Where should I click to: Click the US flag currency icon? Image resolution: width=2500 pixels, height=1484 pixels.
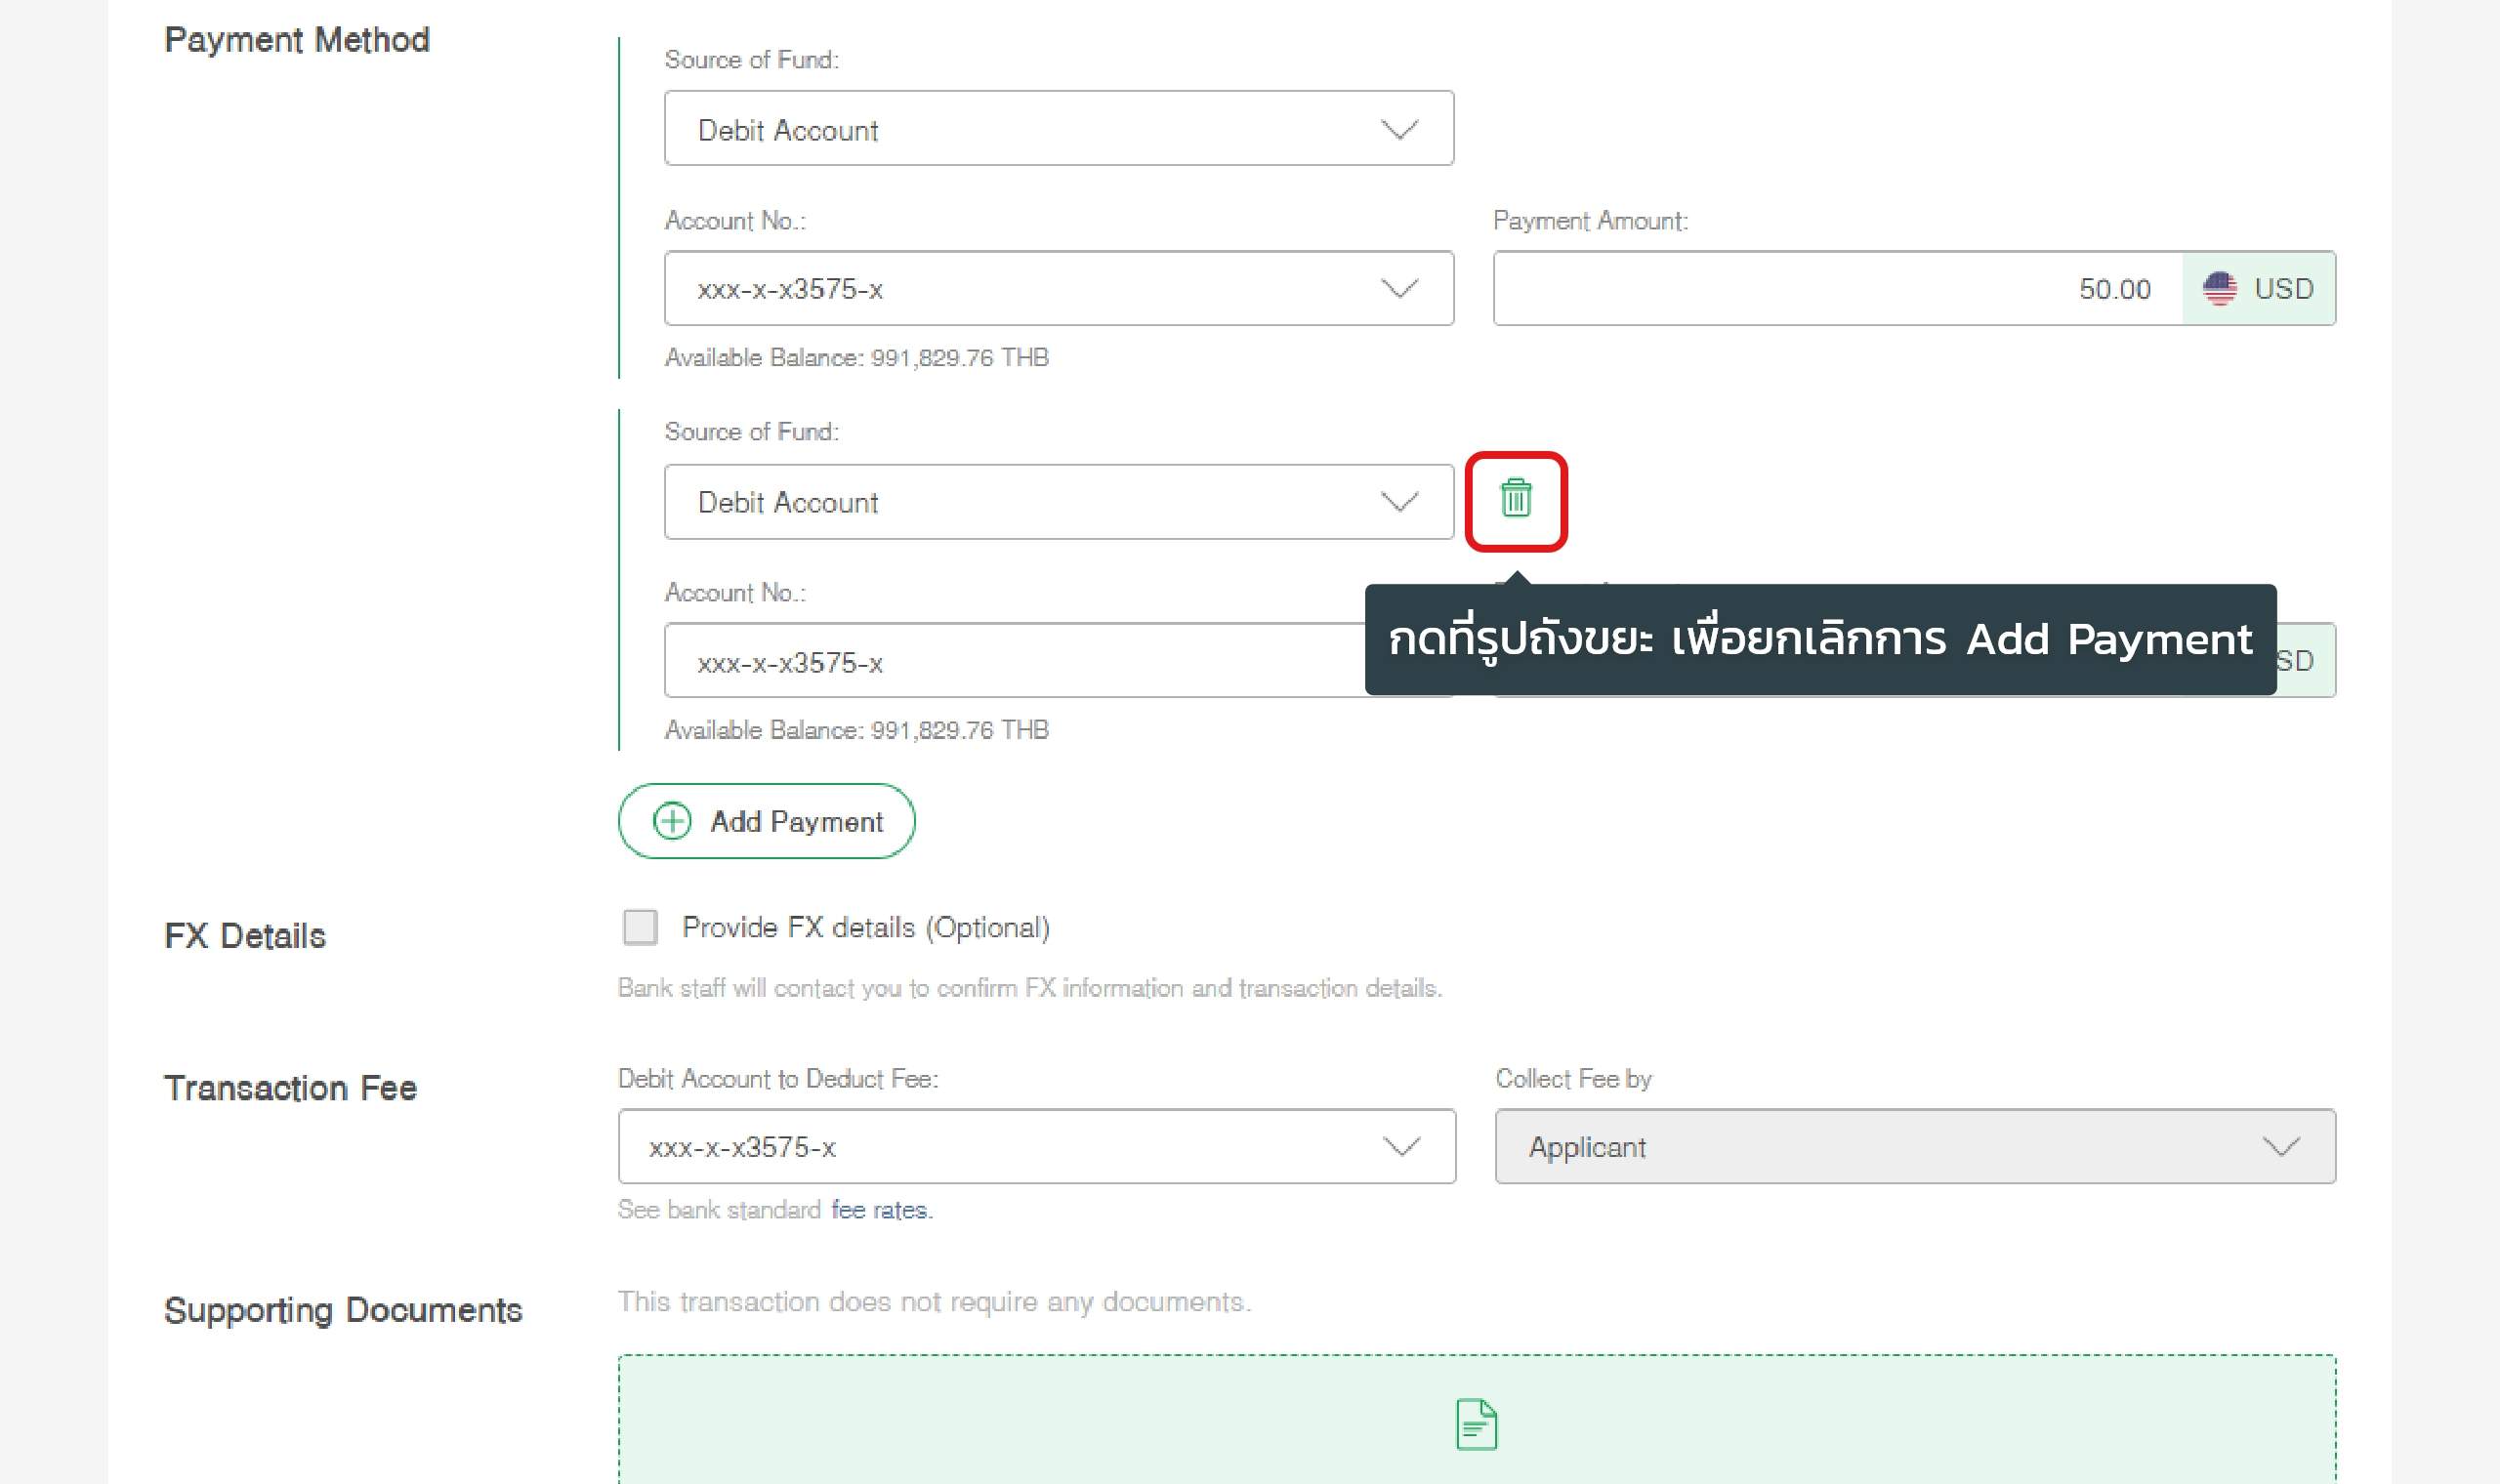pyautogui.click(x=2219, y=289)
